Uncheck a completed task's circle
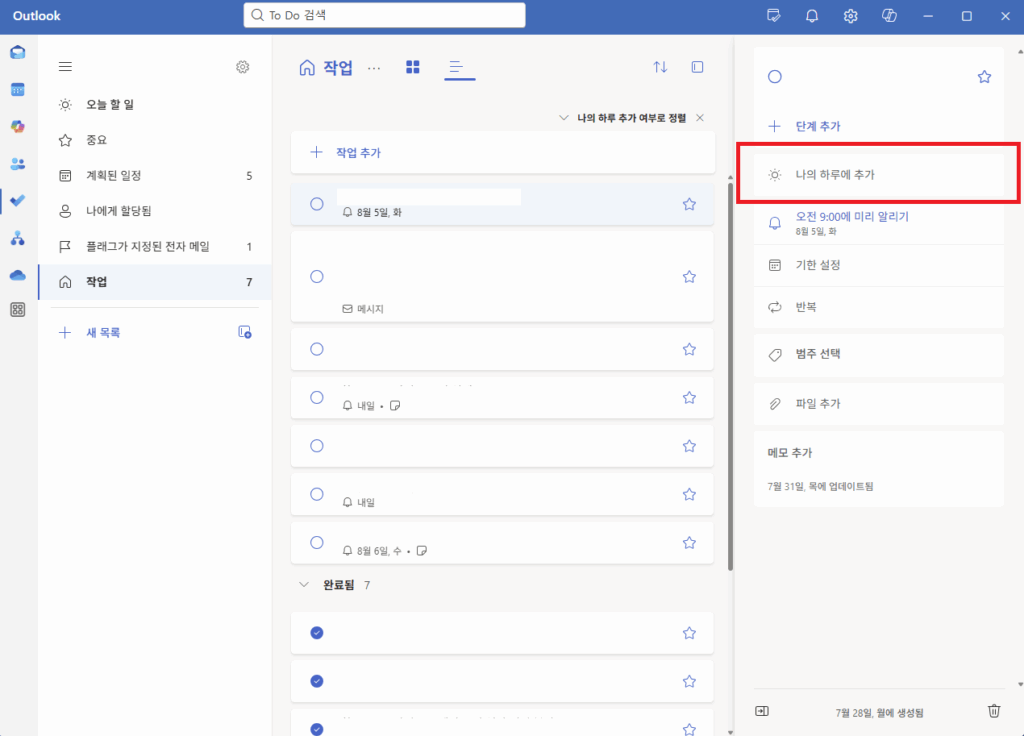The width and height of the screenshot is (1024, 736). click(x=317, y=633)
